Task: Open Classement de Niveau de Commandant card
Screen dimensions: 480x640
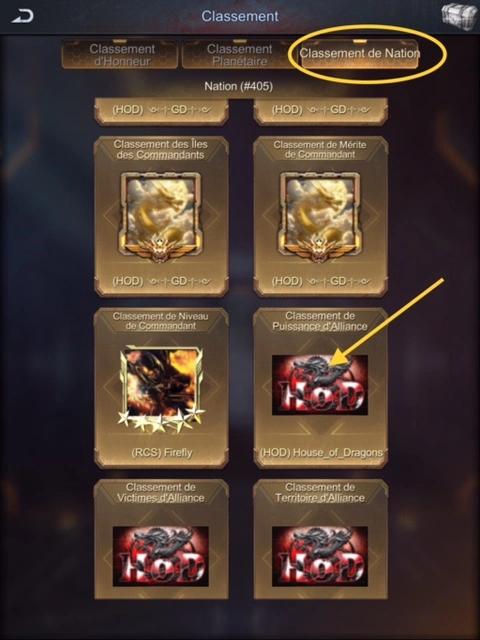Action: click(161, 388)
